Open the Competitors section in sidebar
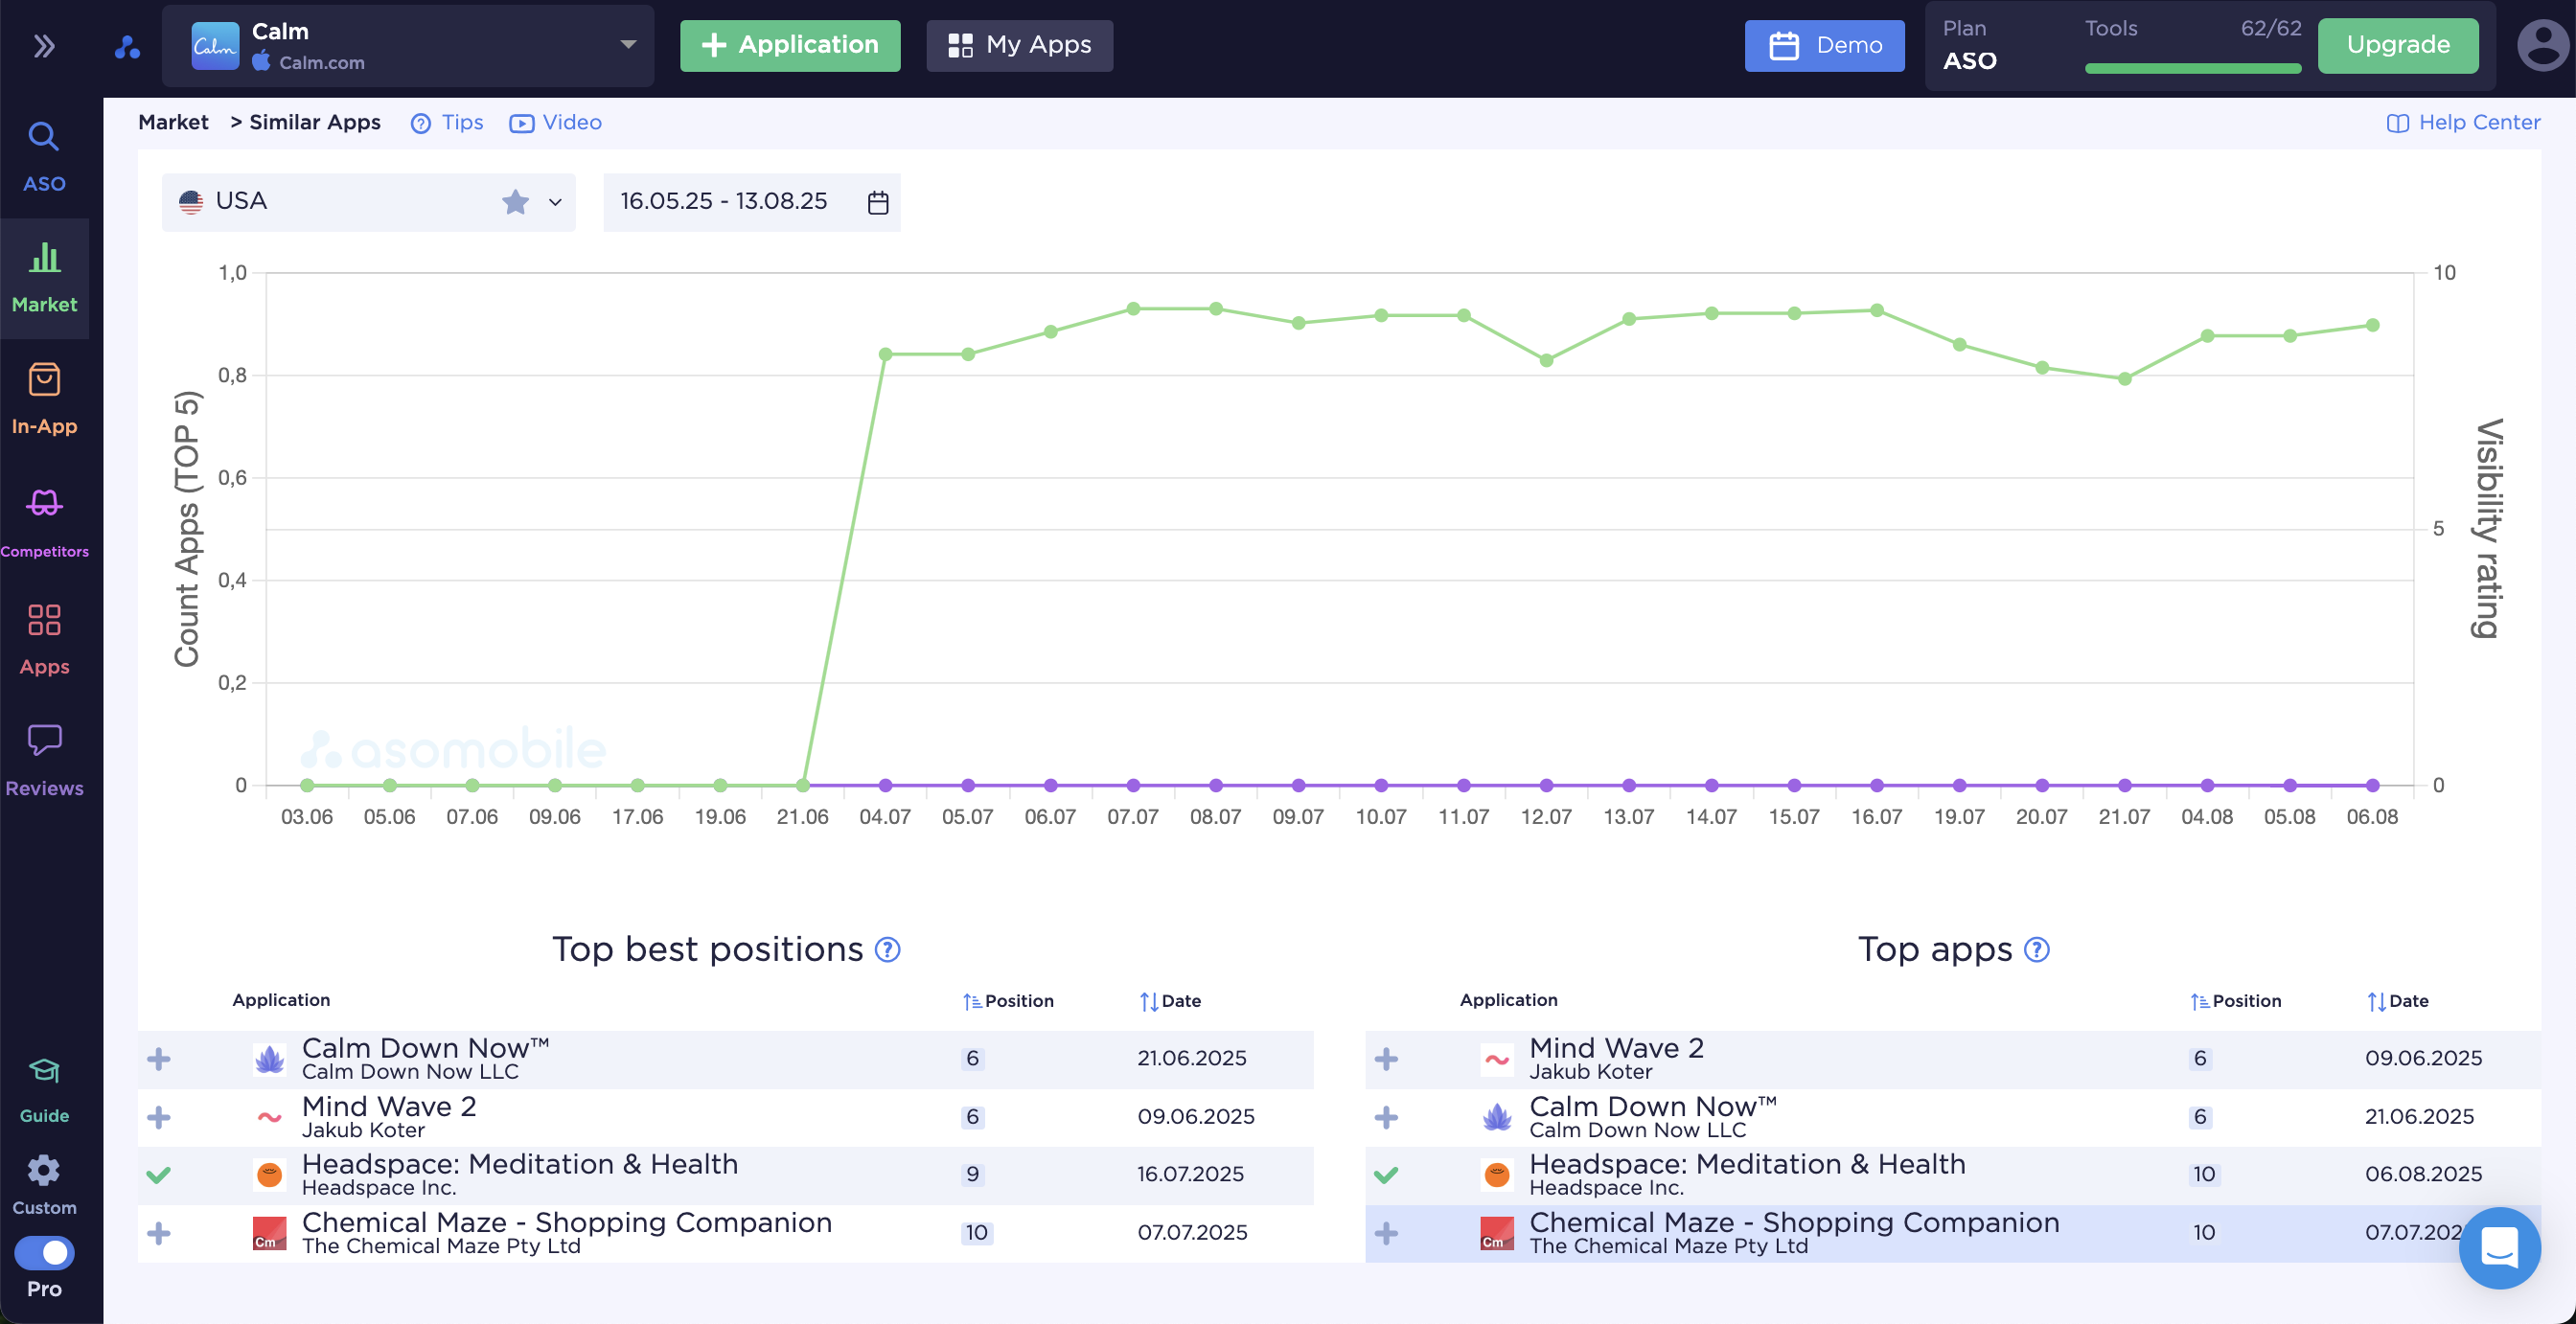 tap(44, 522)
